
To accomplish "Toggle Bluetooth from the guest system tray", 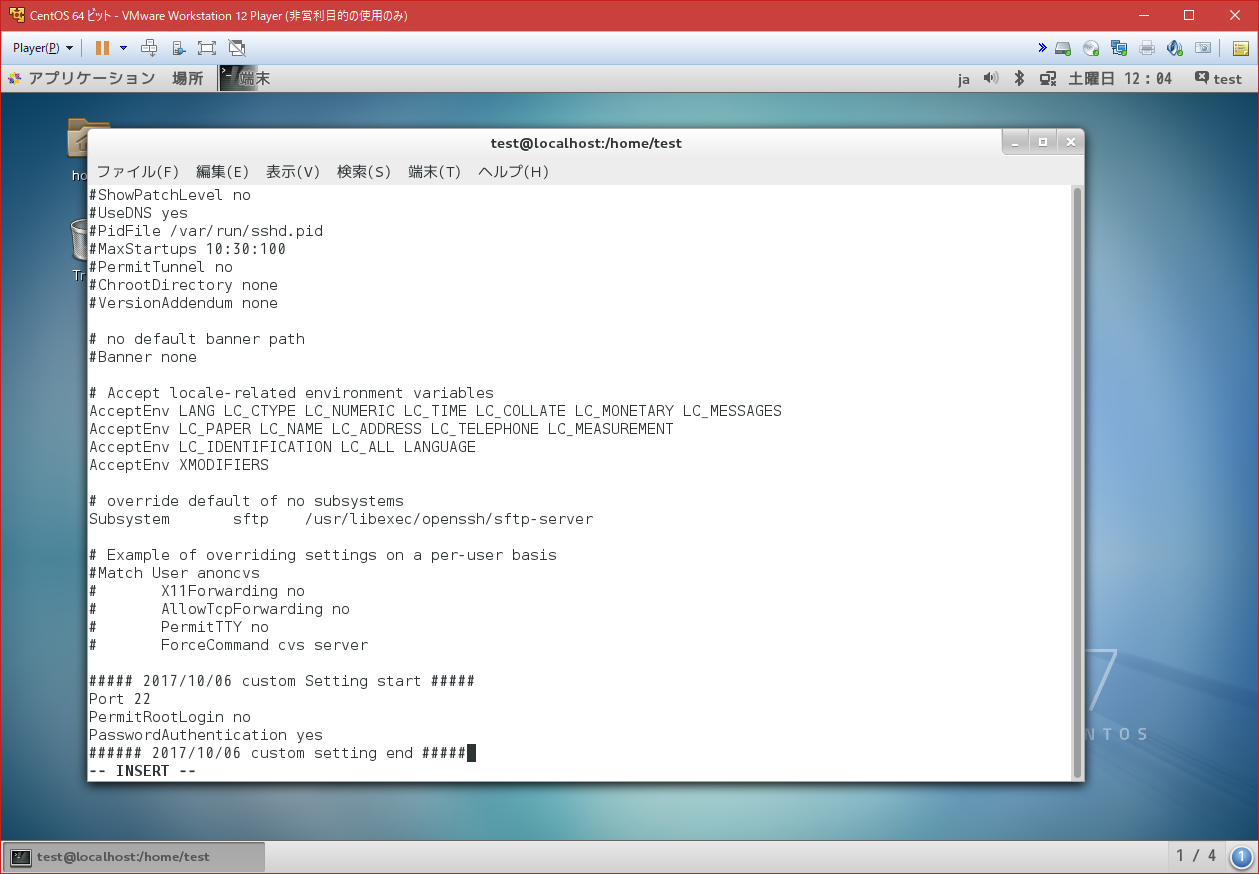I will (1019, 78).
